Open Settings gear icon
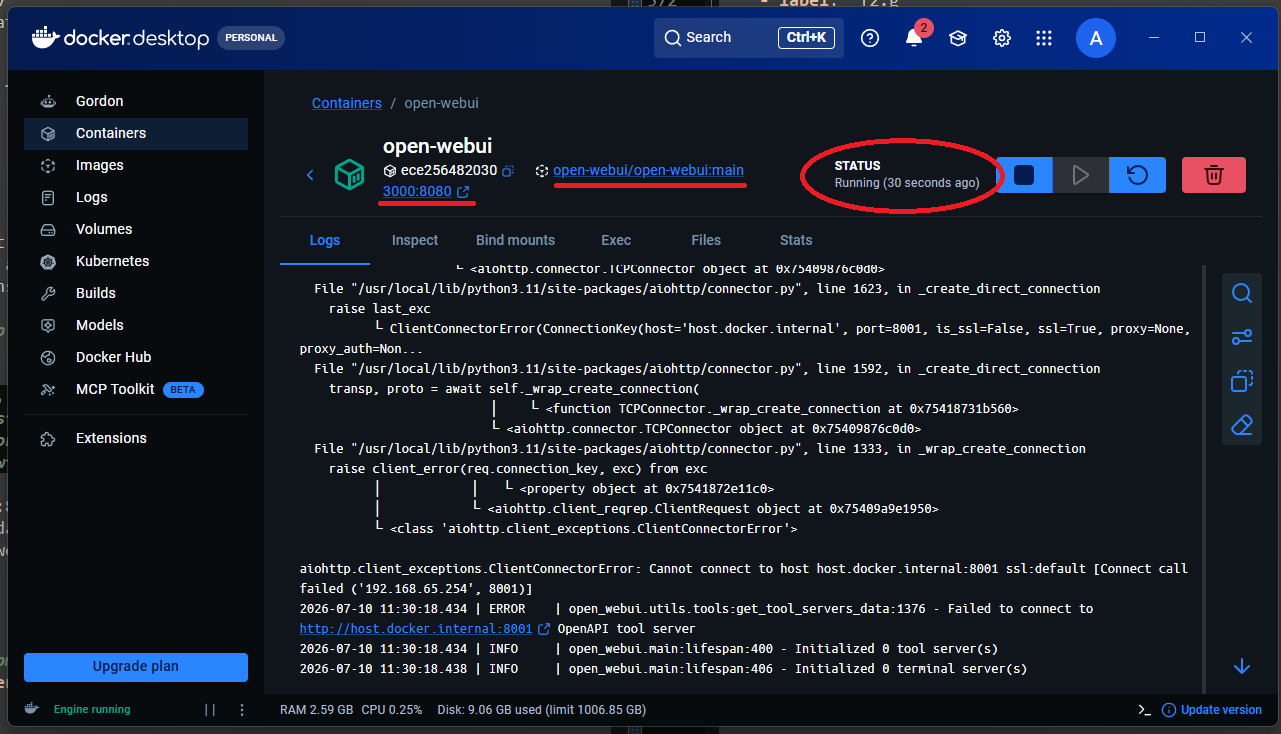Viewport: 1281px width, 734px height. click(1001, 38)
